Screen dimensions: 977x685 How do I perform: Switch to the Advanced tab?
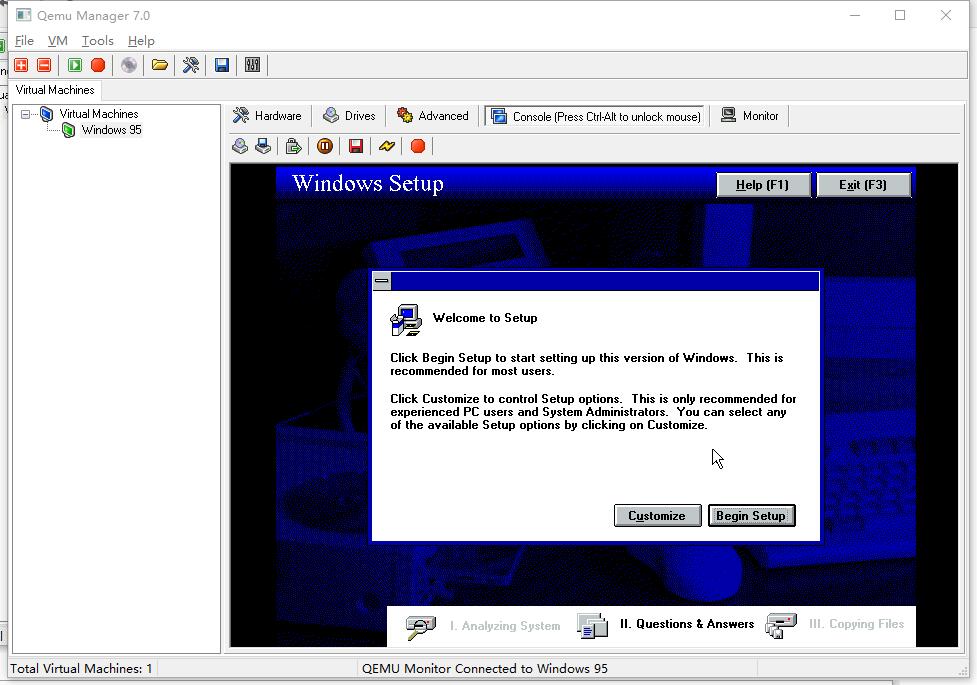[x=433, y=116]
